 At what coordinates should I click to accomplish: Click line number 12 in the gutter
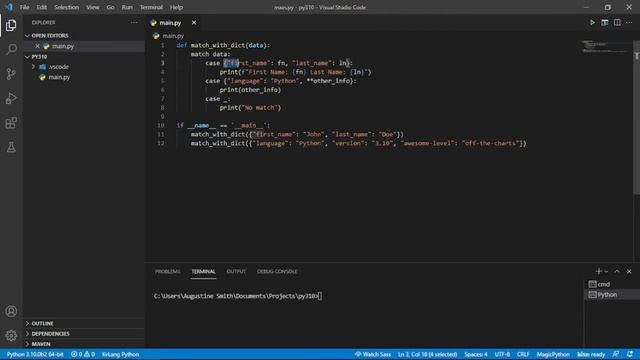(161, 143)
